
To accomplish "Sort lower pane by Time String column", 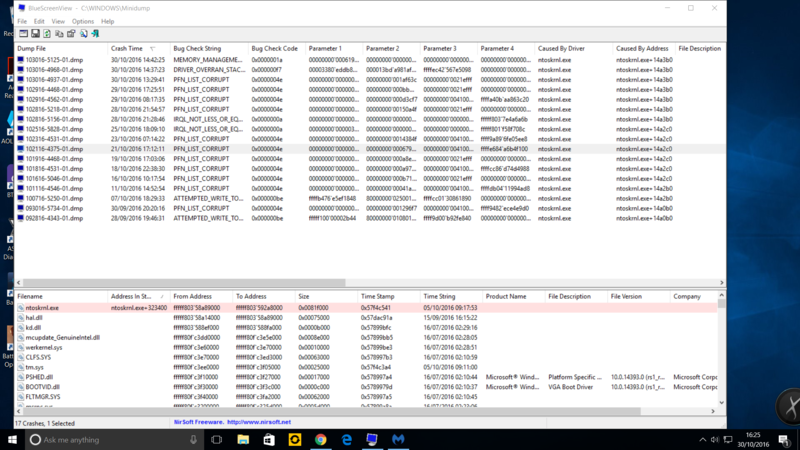I will tap(451, 296).
